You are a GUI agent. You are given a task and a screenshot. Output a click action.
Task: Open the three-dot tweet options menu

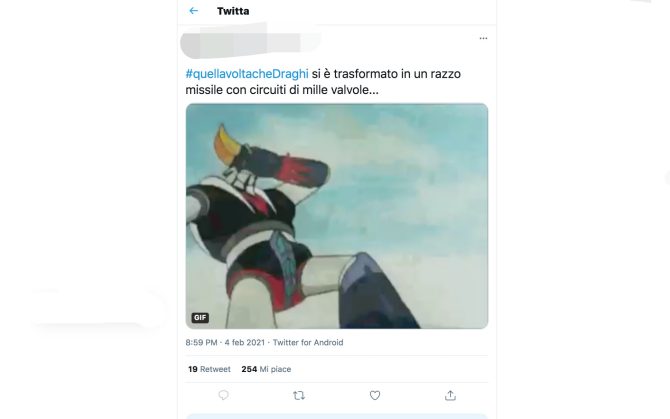click(x=483, y=38)
